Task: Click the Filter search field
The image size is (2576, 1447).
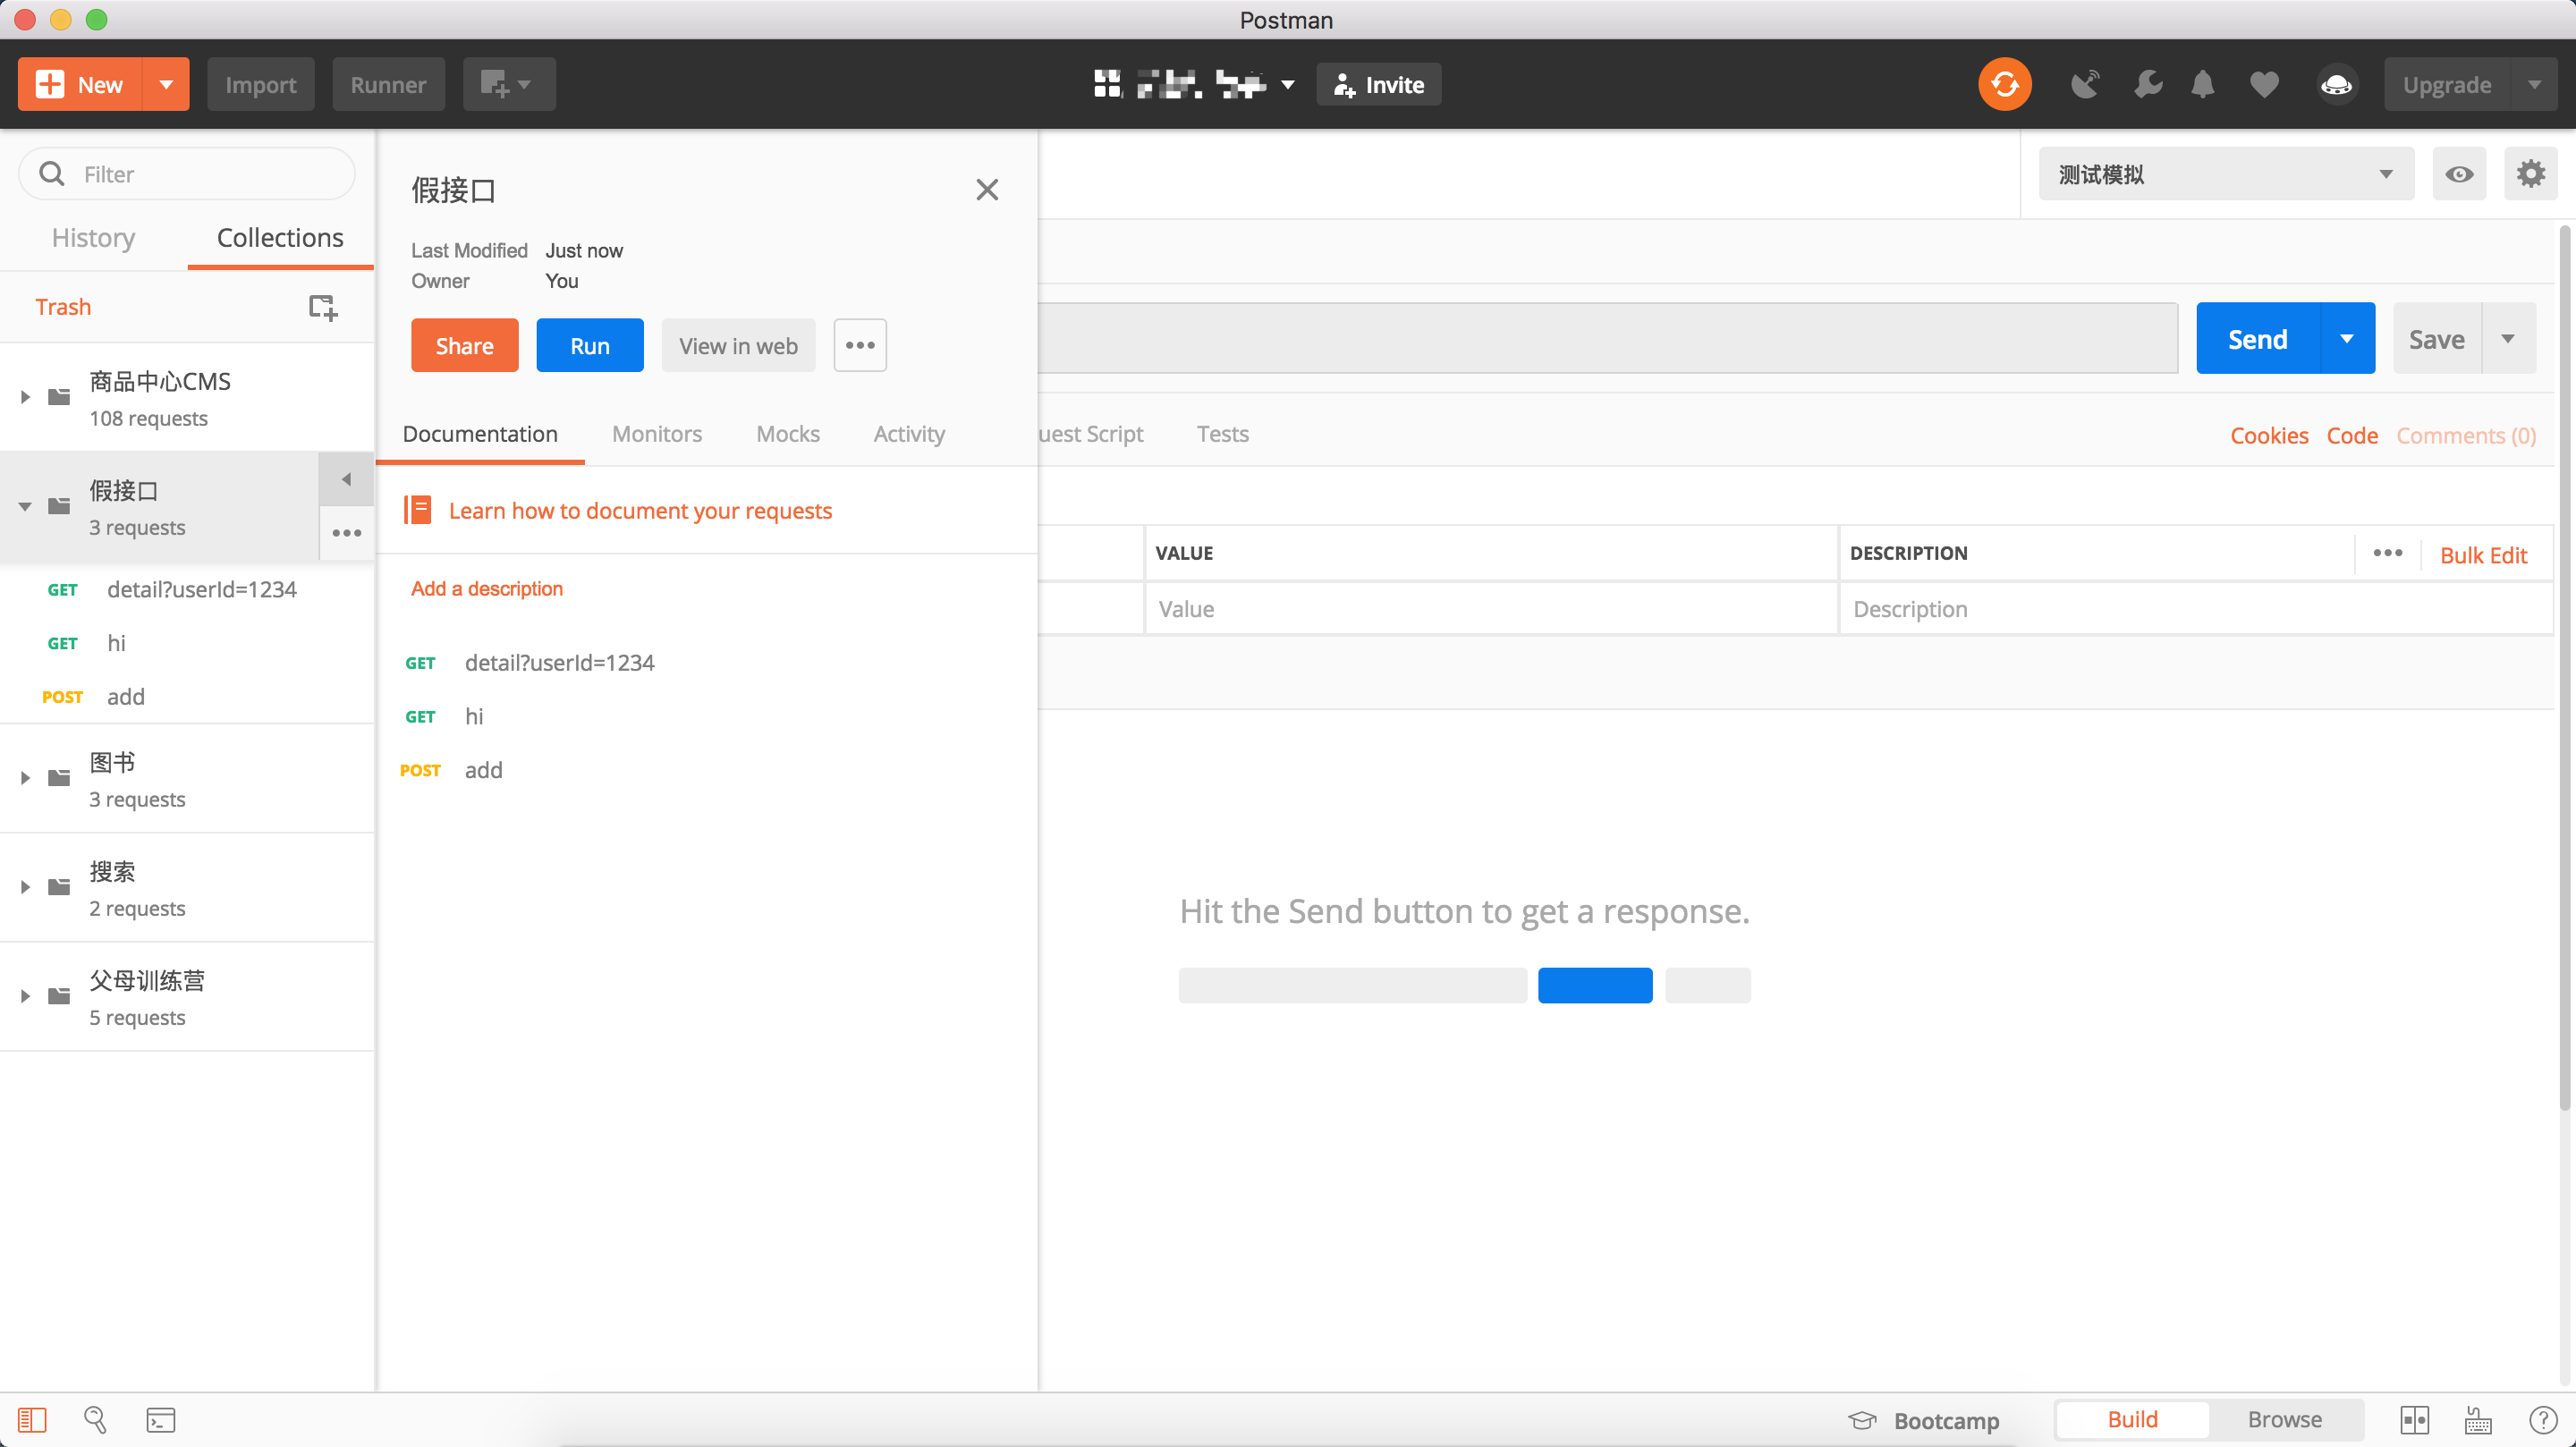Action: 187,174
